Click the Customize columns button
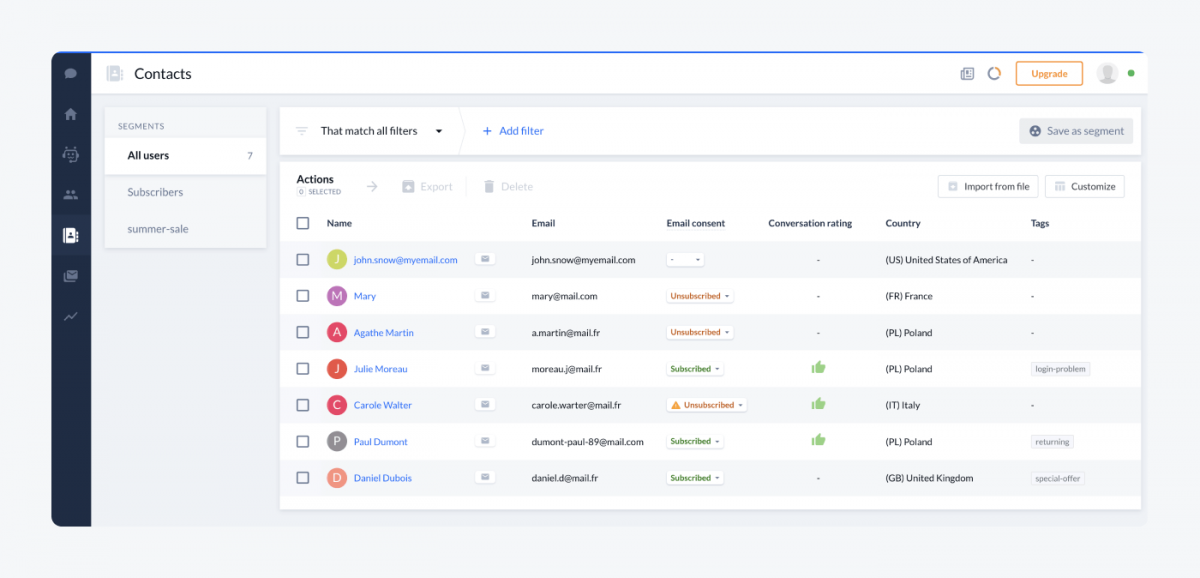The height and width of the screenshot is (578, 1200). [x=1085, y=186]
